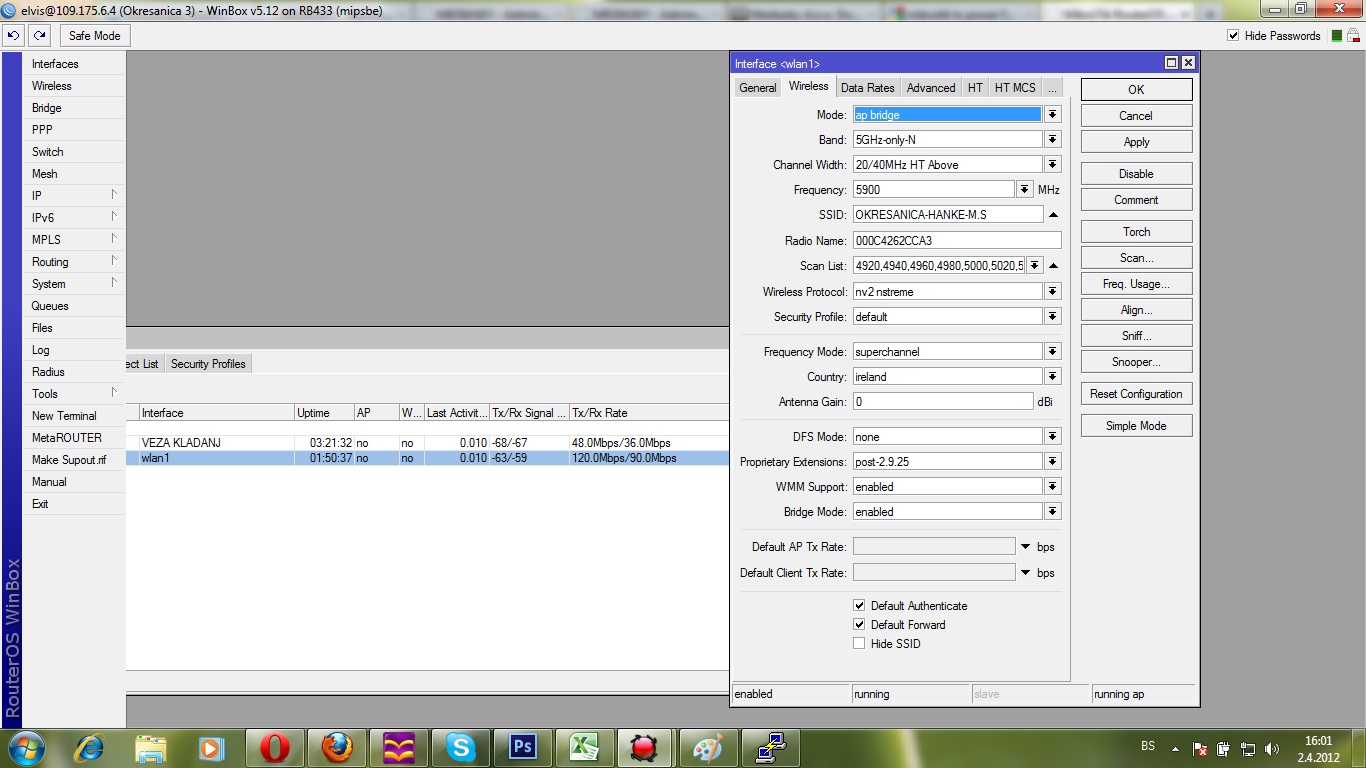Click the Scan... button

click(x=1136, y=258)
